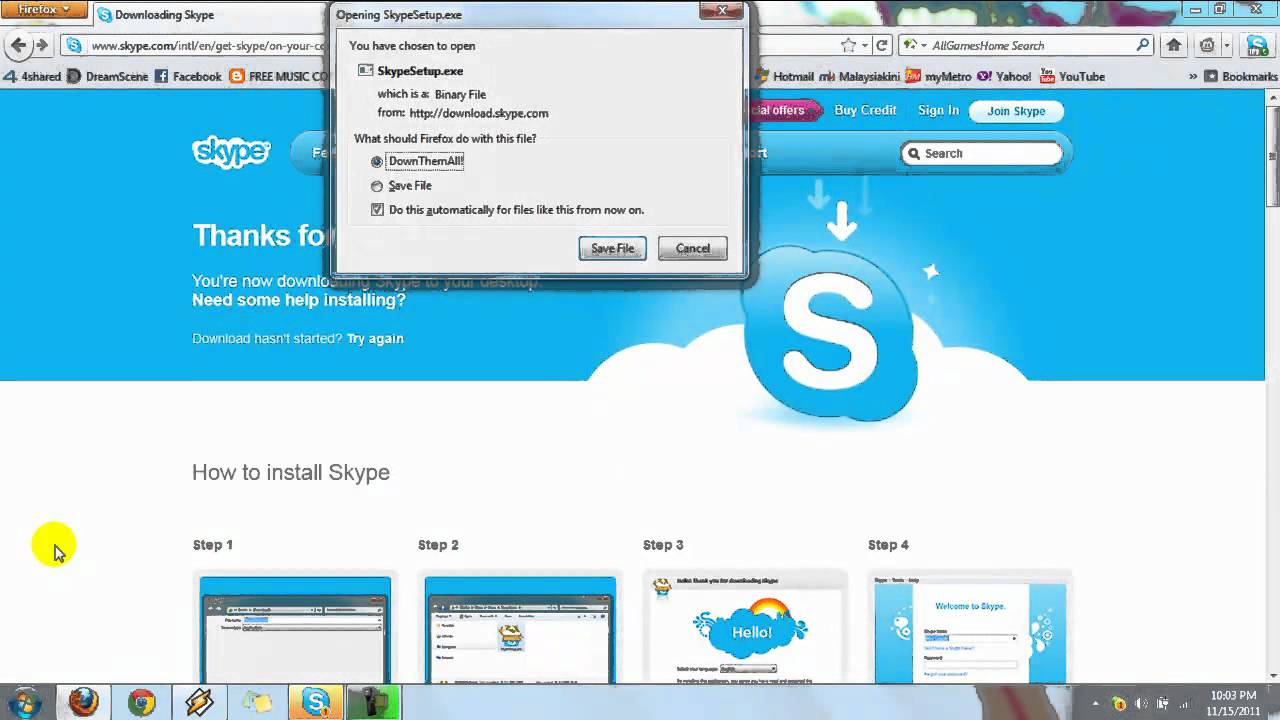This screenshot has width=1280, height=720.
Task: Open the Sign In link
Action: (938, 110)
